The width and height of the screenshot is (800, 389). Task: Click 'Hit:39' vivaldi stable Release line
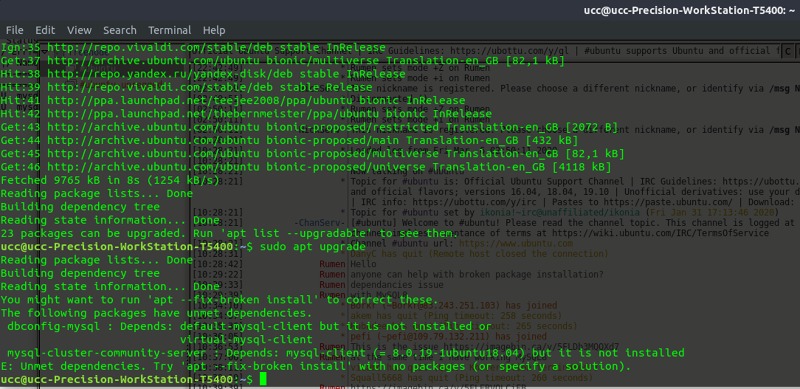click(187, 87)
